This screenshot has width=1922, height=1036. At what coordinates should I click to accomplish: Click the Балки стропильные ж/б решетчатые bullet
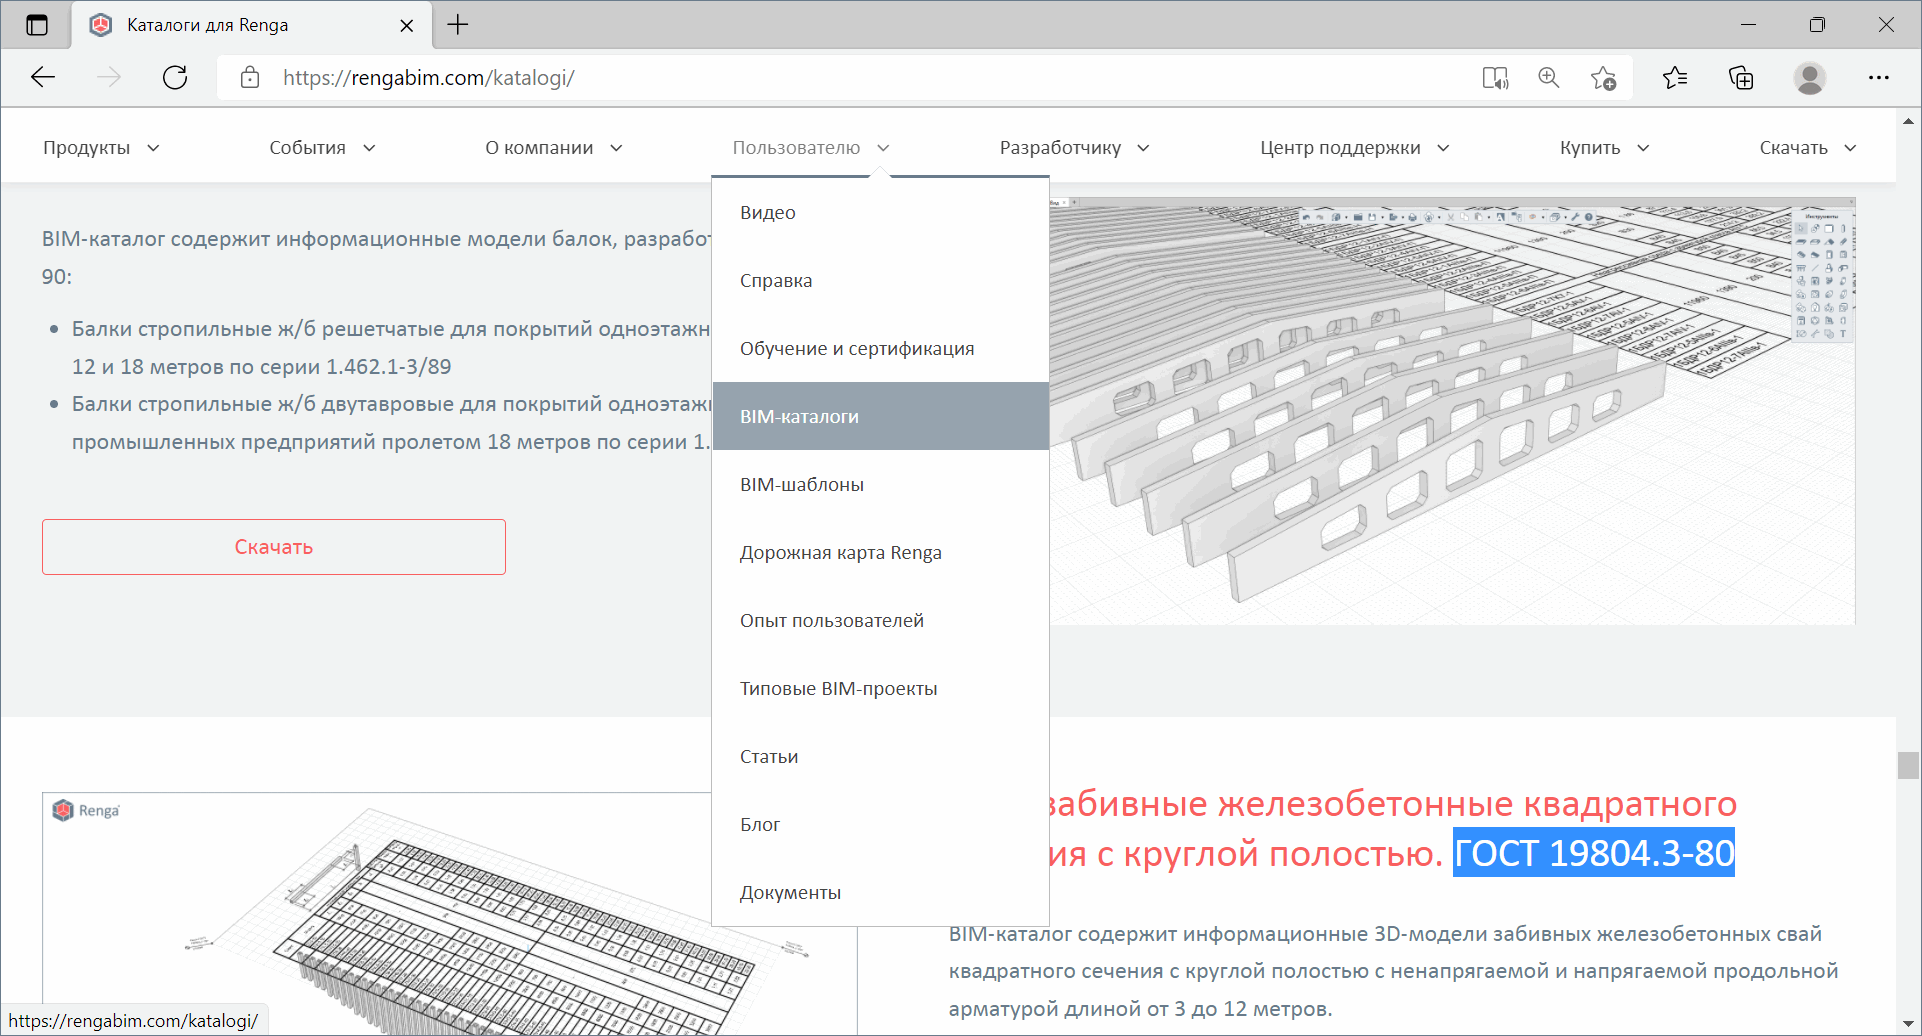click(x=391, y=348)
